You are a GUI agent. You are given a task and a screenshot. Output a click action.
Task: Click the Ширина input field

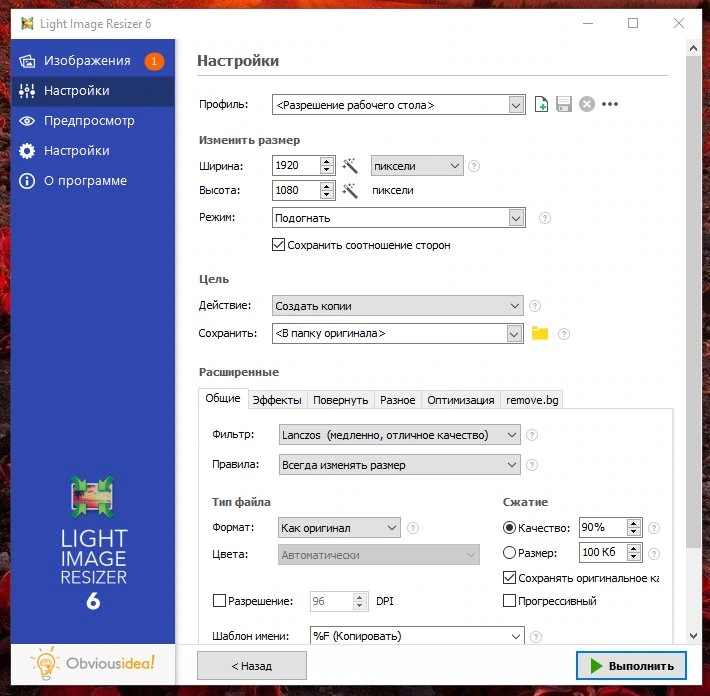pos(296,165)
